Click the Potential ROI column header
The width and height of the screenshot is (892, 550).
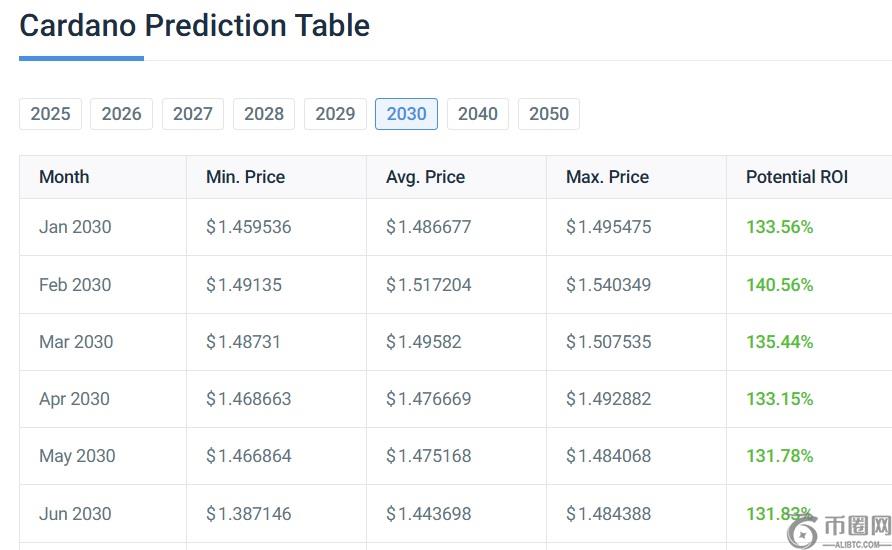click(x=796, y=177)
